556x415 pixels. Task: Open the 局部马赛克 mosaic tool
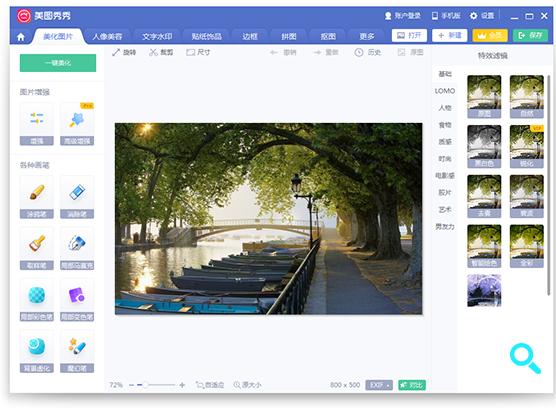tap(77, 248)
